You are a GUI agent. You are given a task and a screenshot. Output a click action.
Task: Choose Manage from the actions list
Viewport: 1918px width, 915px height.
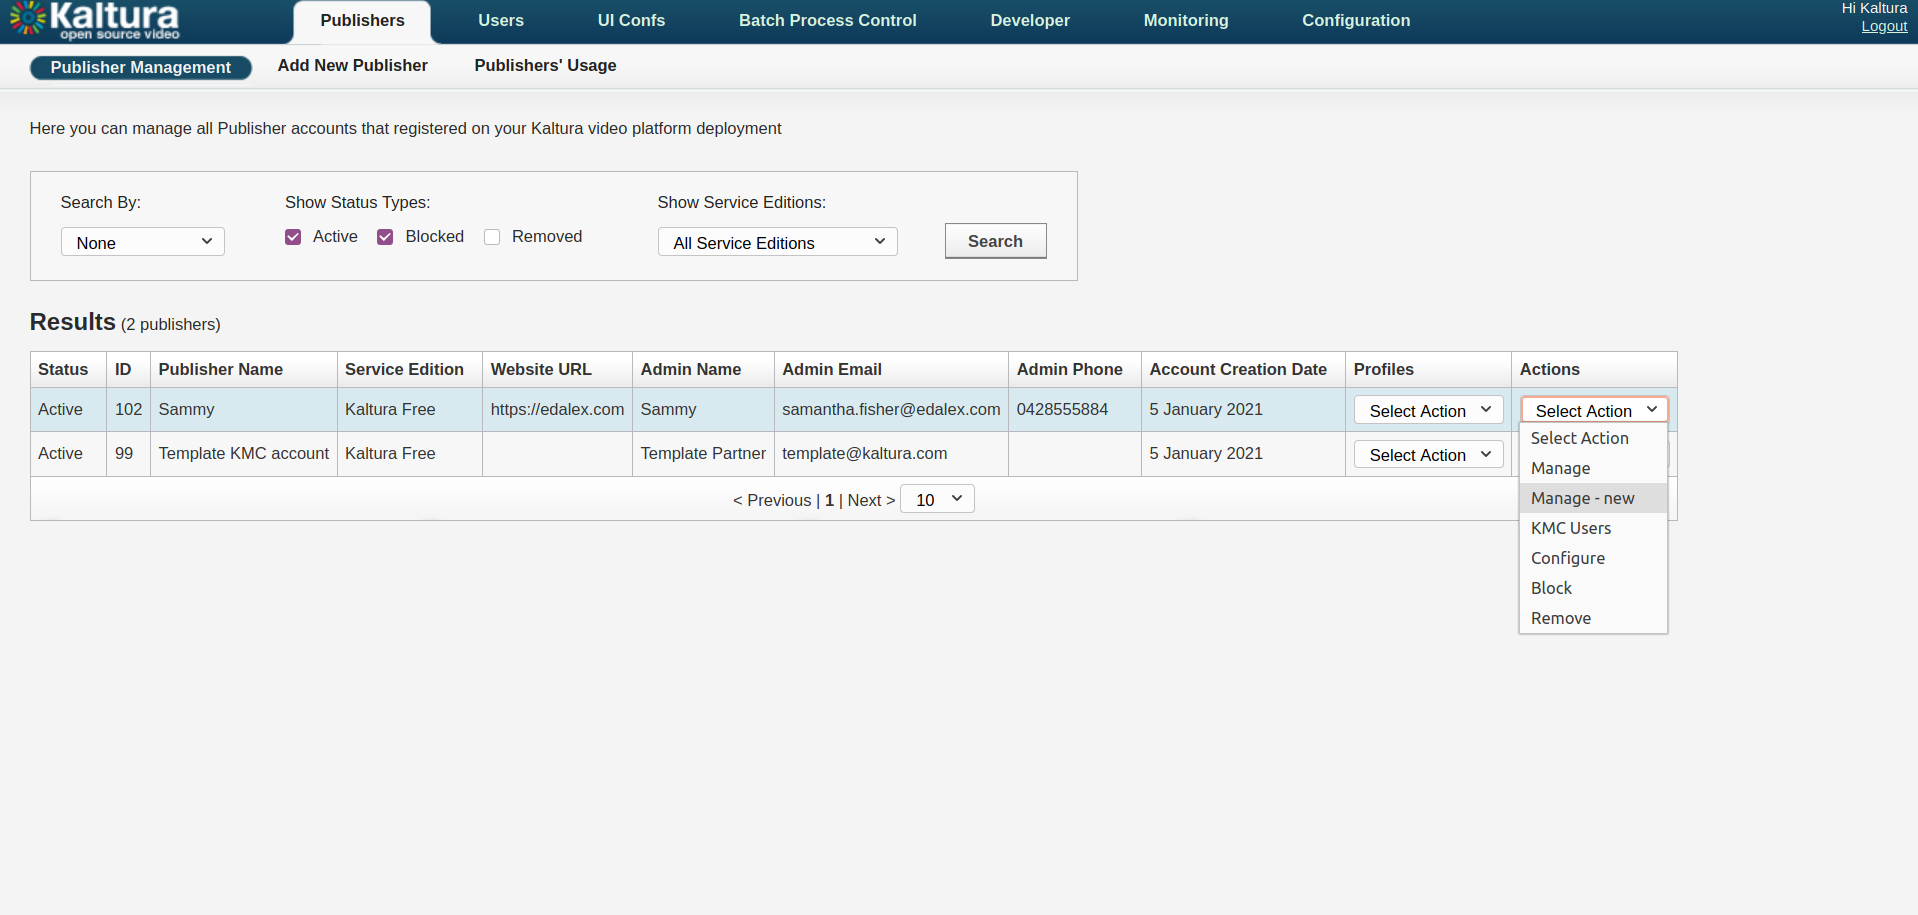point(1593,468)
